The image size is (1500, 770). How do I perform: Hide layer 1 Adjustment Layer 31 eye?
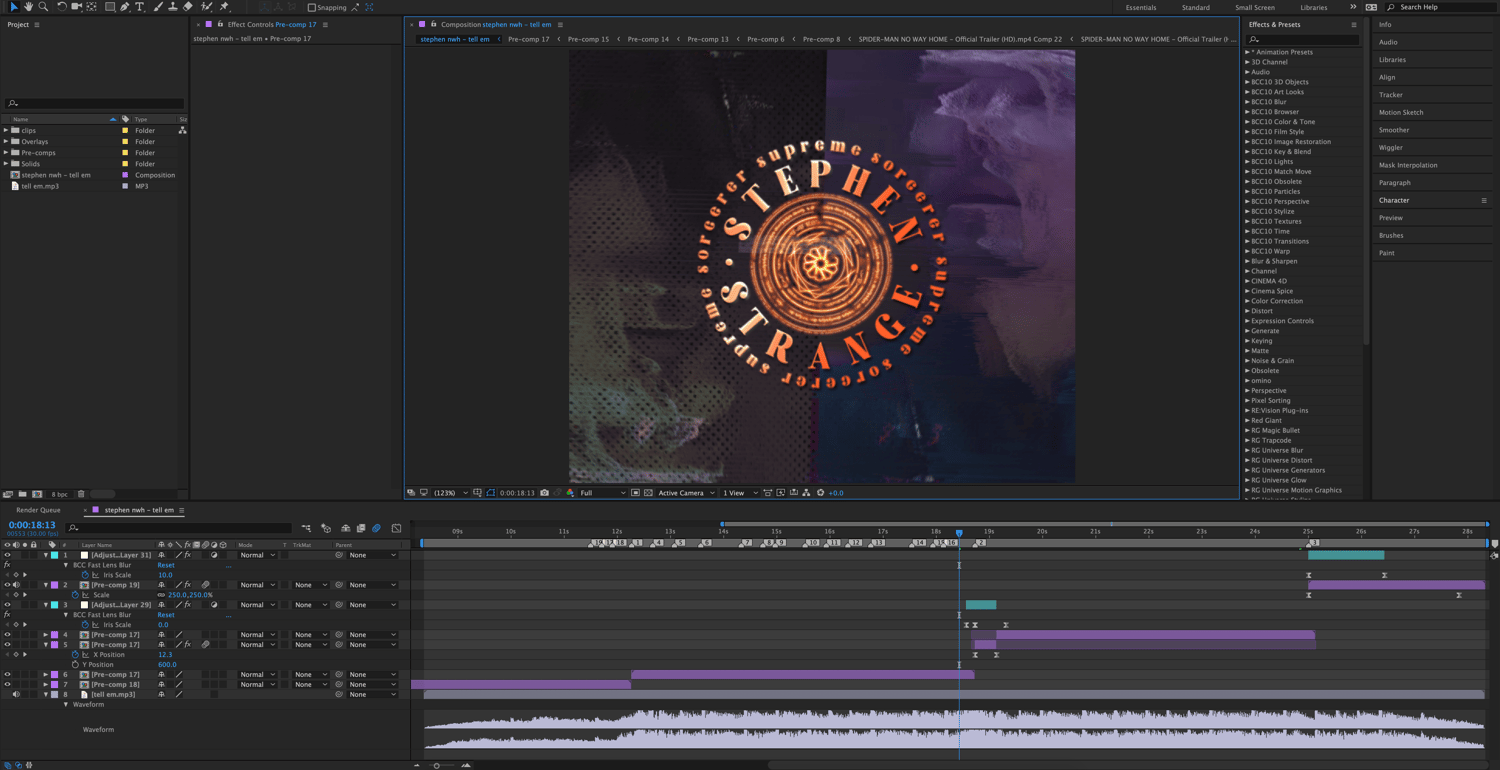7,555
